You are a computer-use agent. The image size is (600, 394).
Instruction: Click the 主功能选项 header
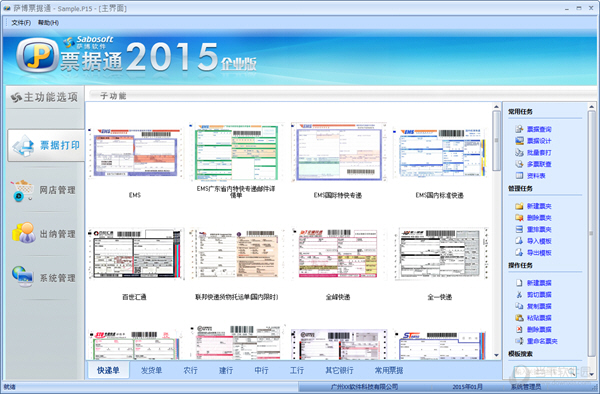click(45, 97)
